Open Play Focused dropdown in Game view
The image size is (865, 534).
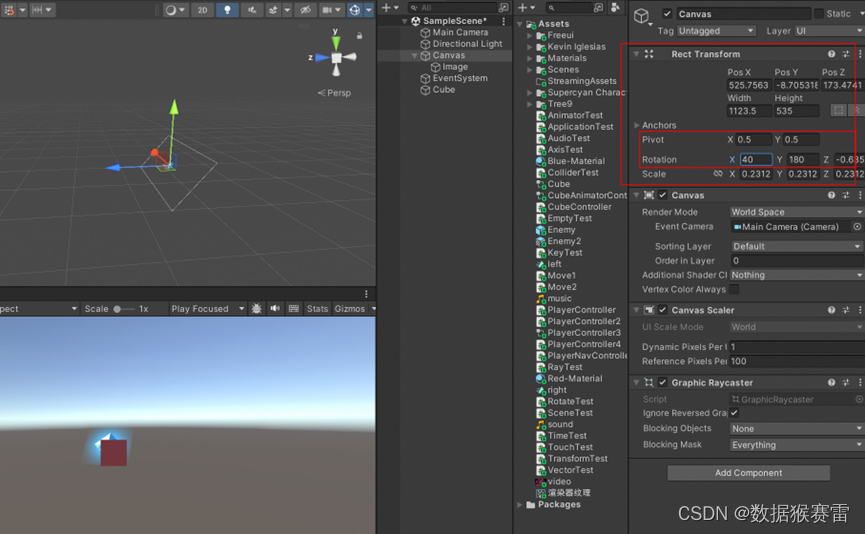pos(207,309)
